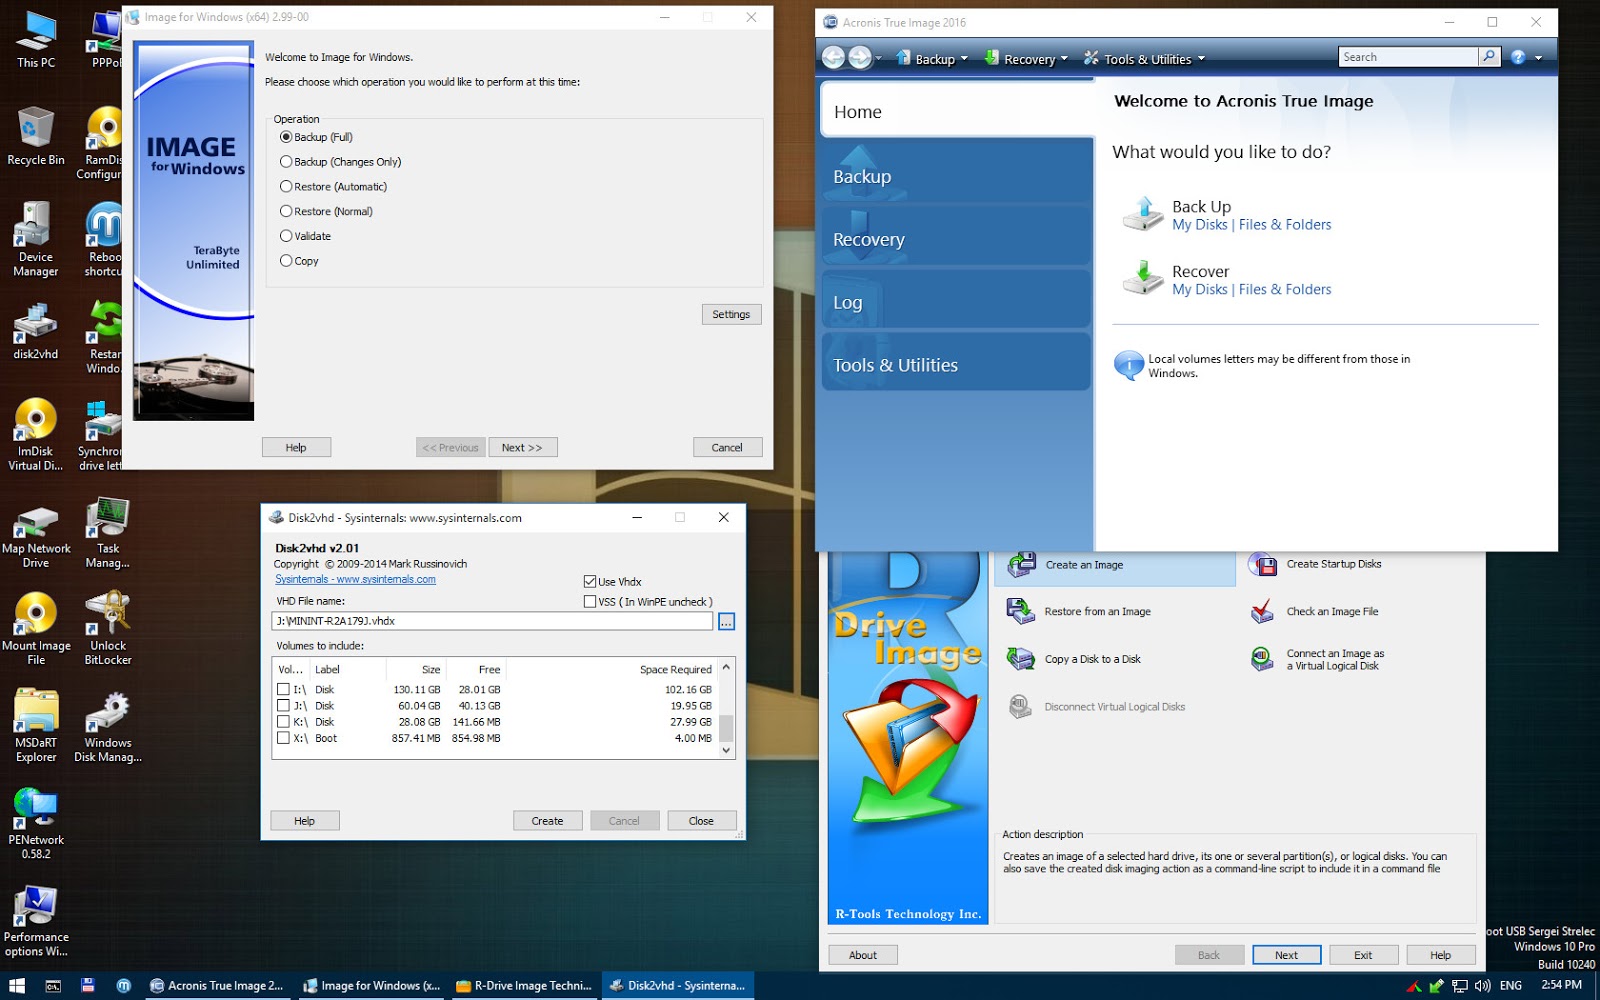Click About button in R-Drive Image

tap(862, 955)
